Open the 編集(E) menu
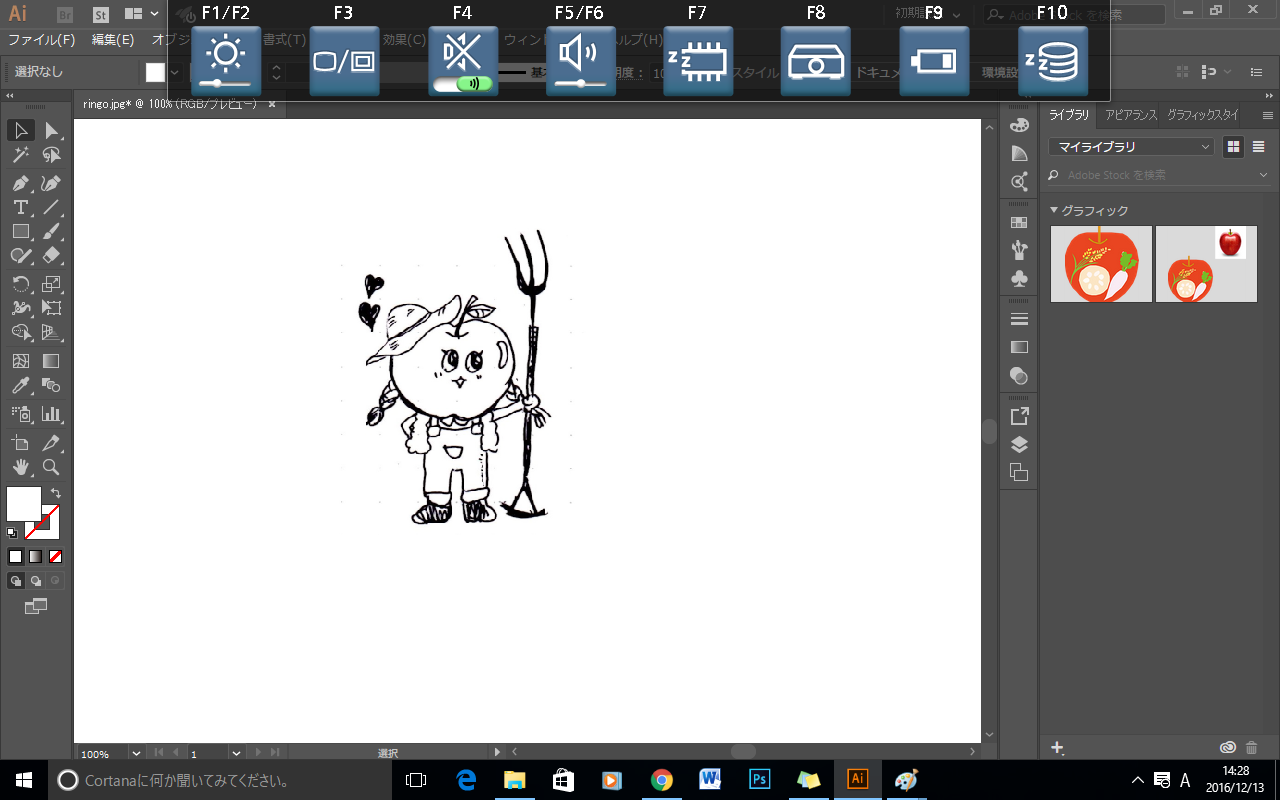This screenshot has height=800, width=1280. (113, 40)
